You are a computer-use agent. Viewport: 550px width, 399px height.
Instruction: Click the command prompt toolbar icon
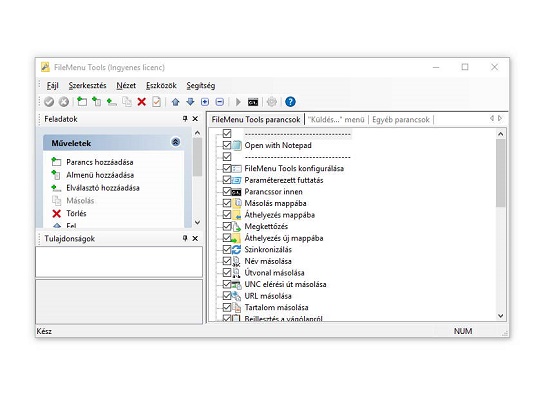coord(253,102)
